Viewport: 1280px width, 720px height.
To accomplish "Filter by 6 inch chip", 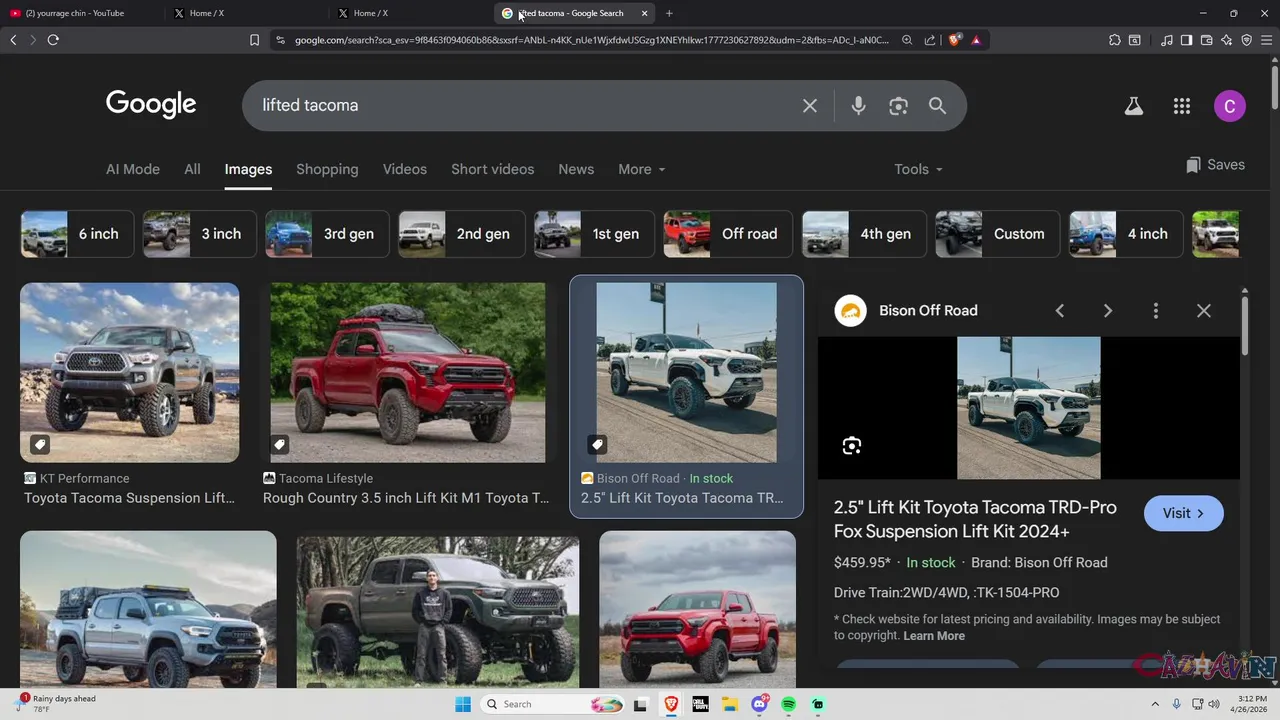I will tap(75, 234).
